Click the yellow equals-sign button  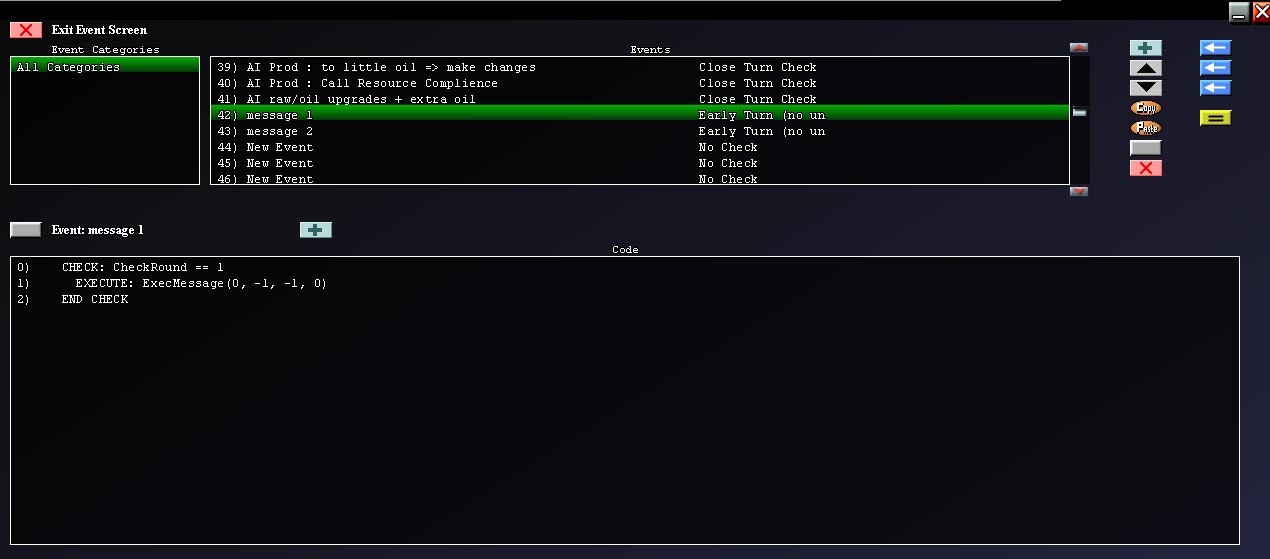tap(1216, 118)
